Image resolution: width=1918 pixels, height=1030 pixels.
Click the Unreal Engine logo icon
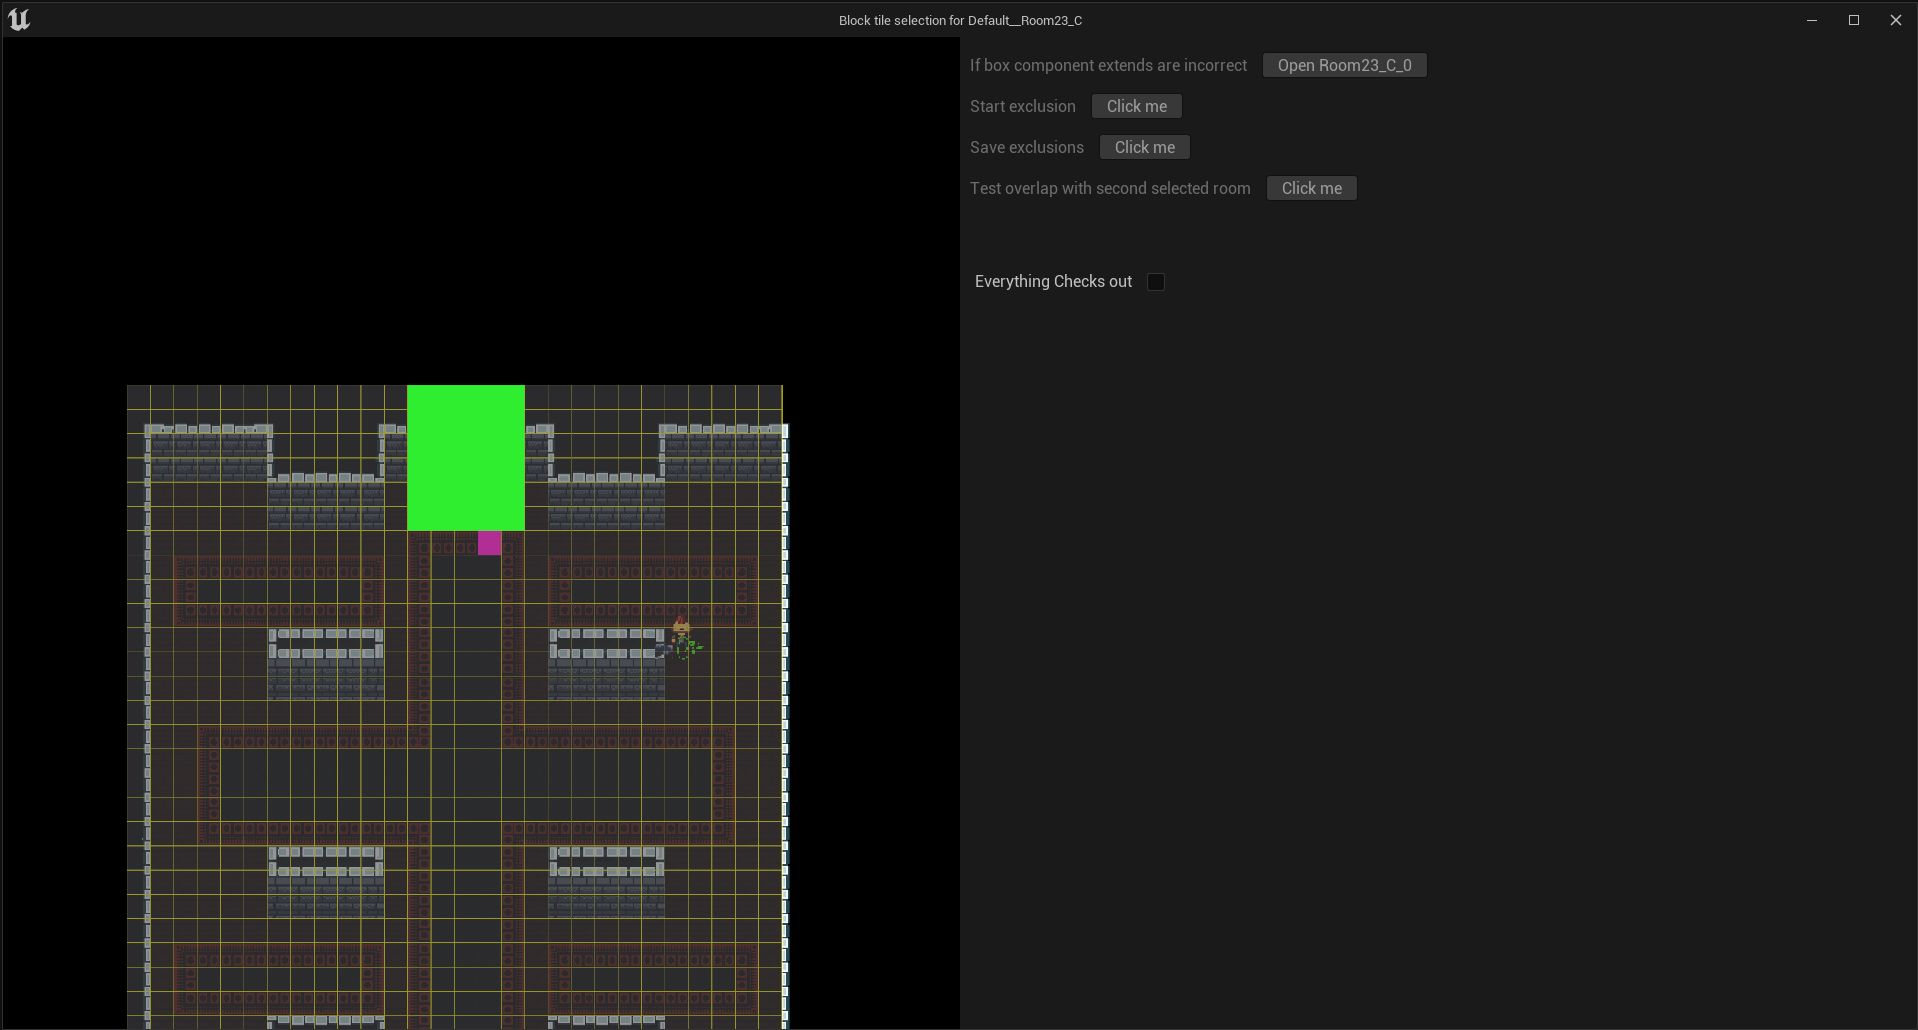coord(19,20)
